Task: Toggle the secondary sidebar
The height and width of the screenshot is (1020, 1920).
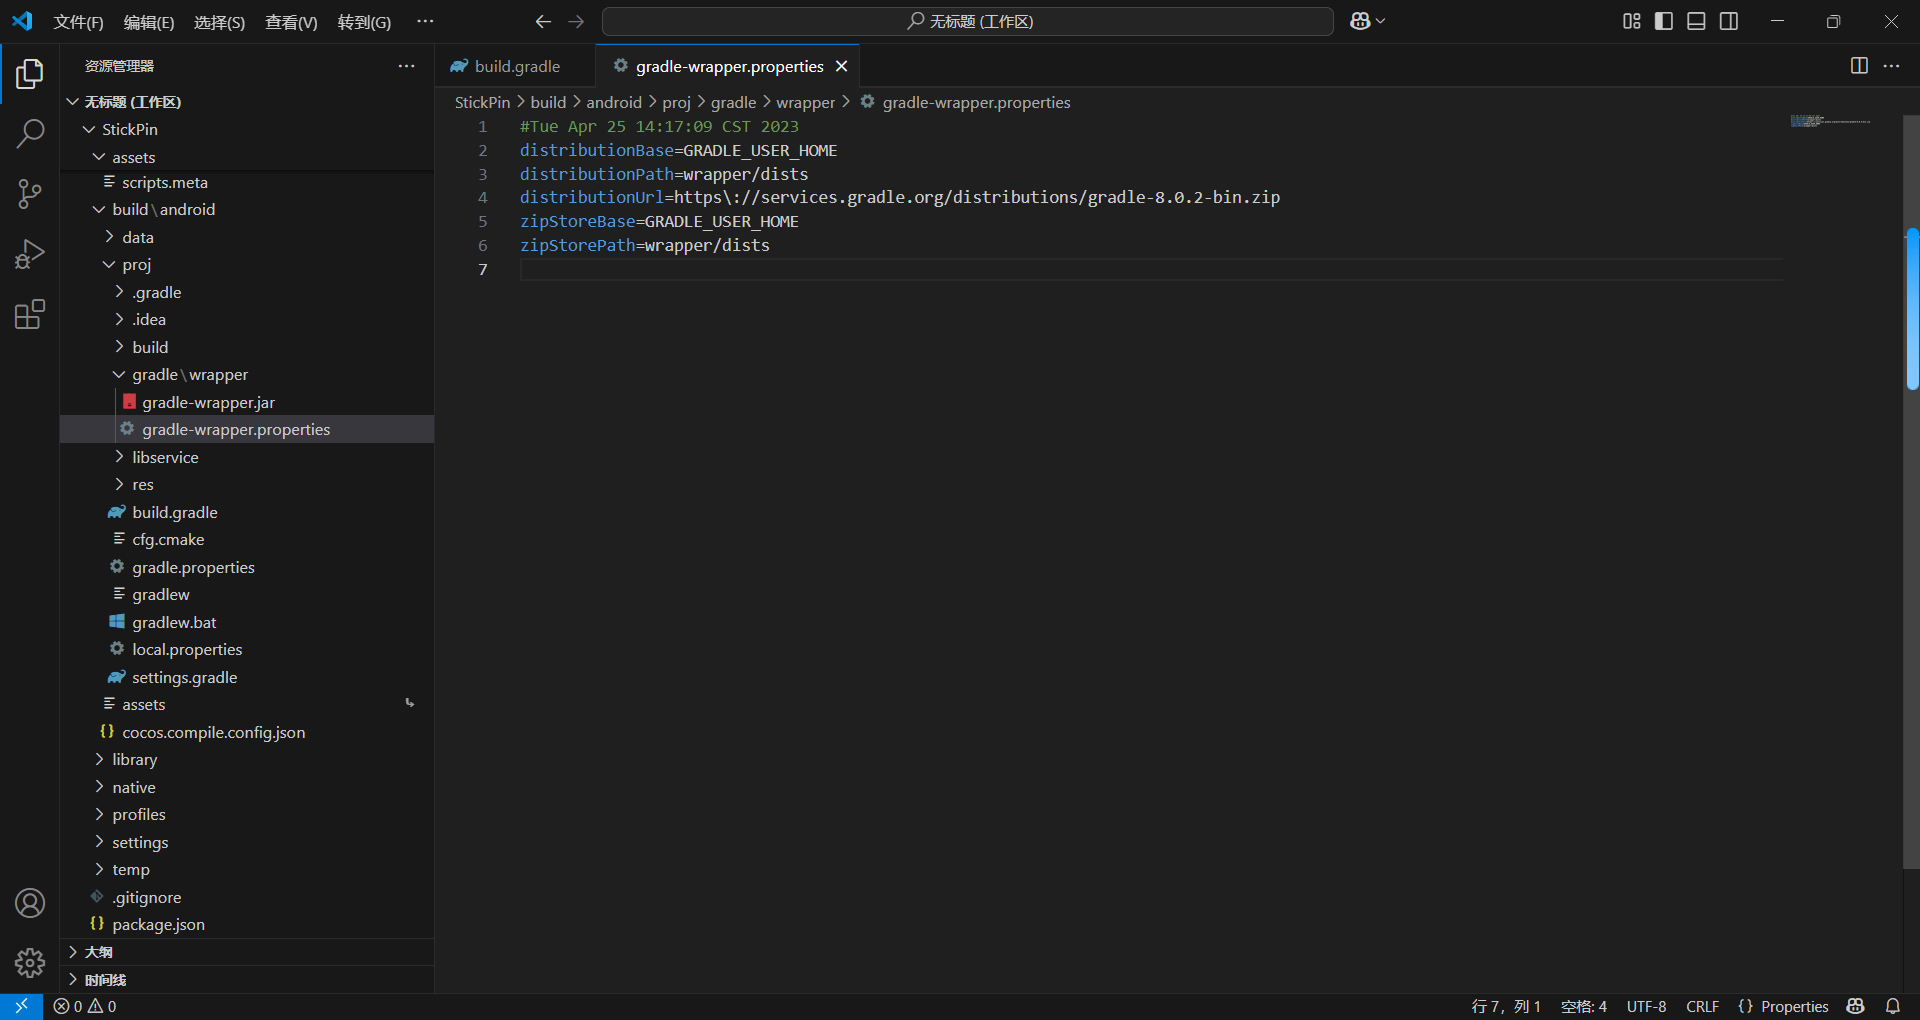Action: point(1729,20)
